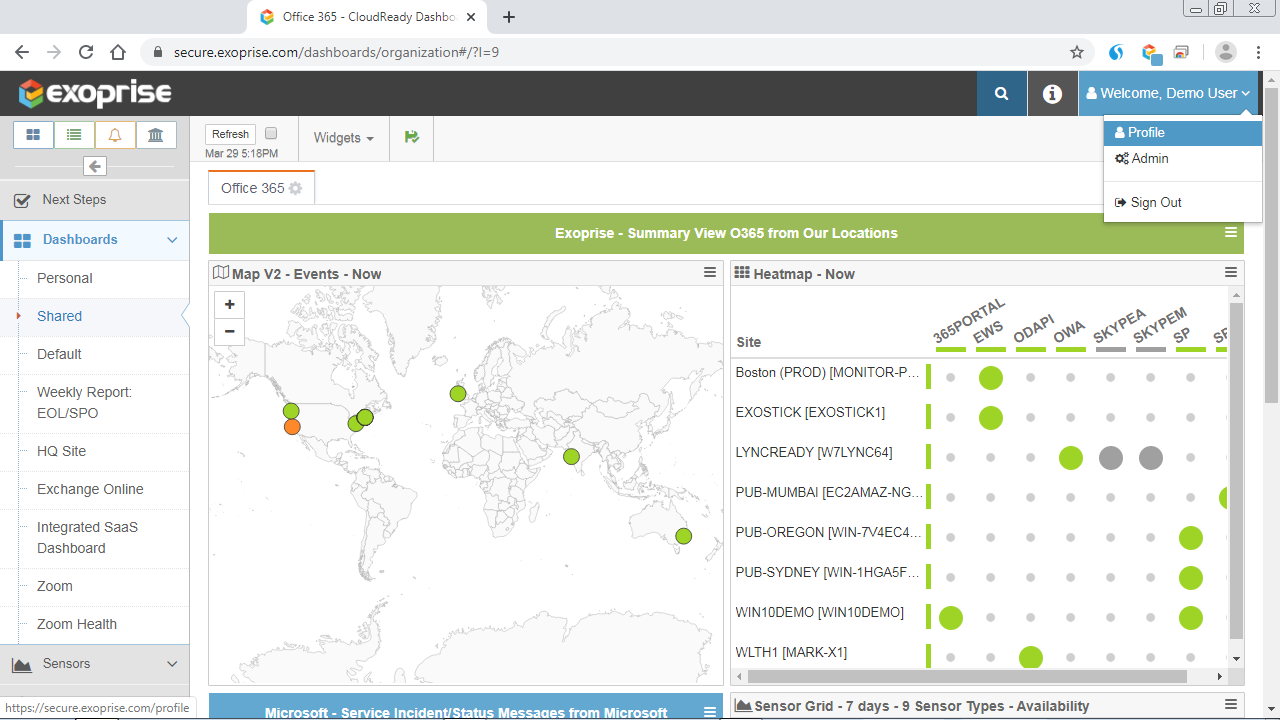The image size is (1280, 720).
Task: Click the EWS dot for Boston row
Action: (x=991, y=377)
